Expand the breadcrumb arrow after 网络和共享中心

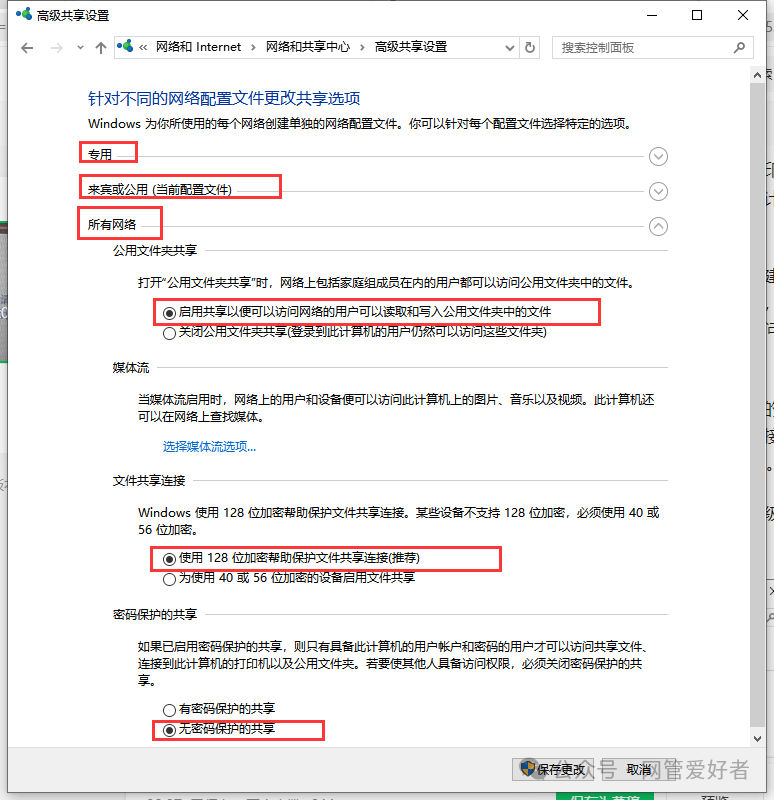click(362, 47)
